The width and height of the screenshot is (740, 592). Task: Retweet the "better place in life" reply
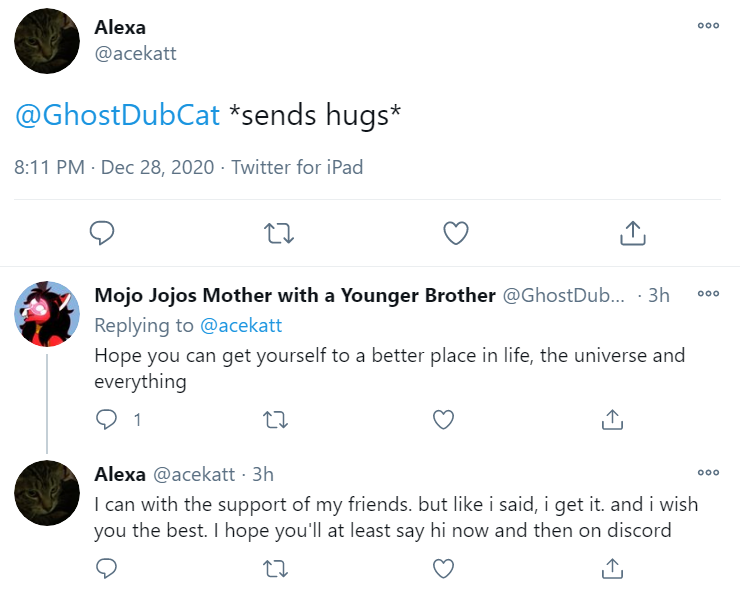(275, 420)
